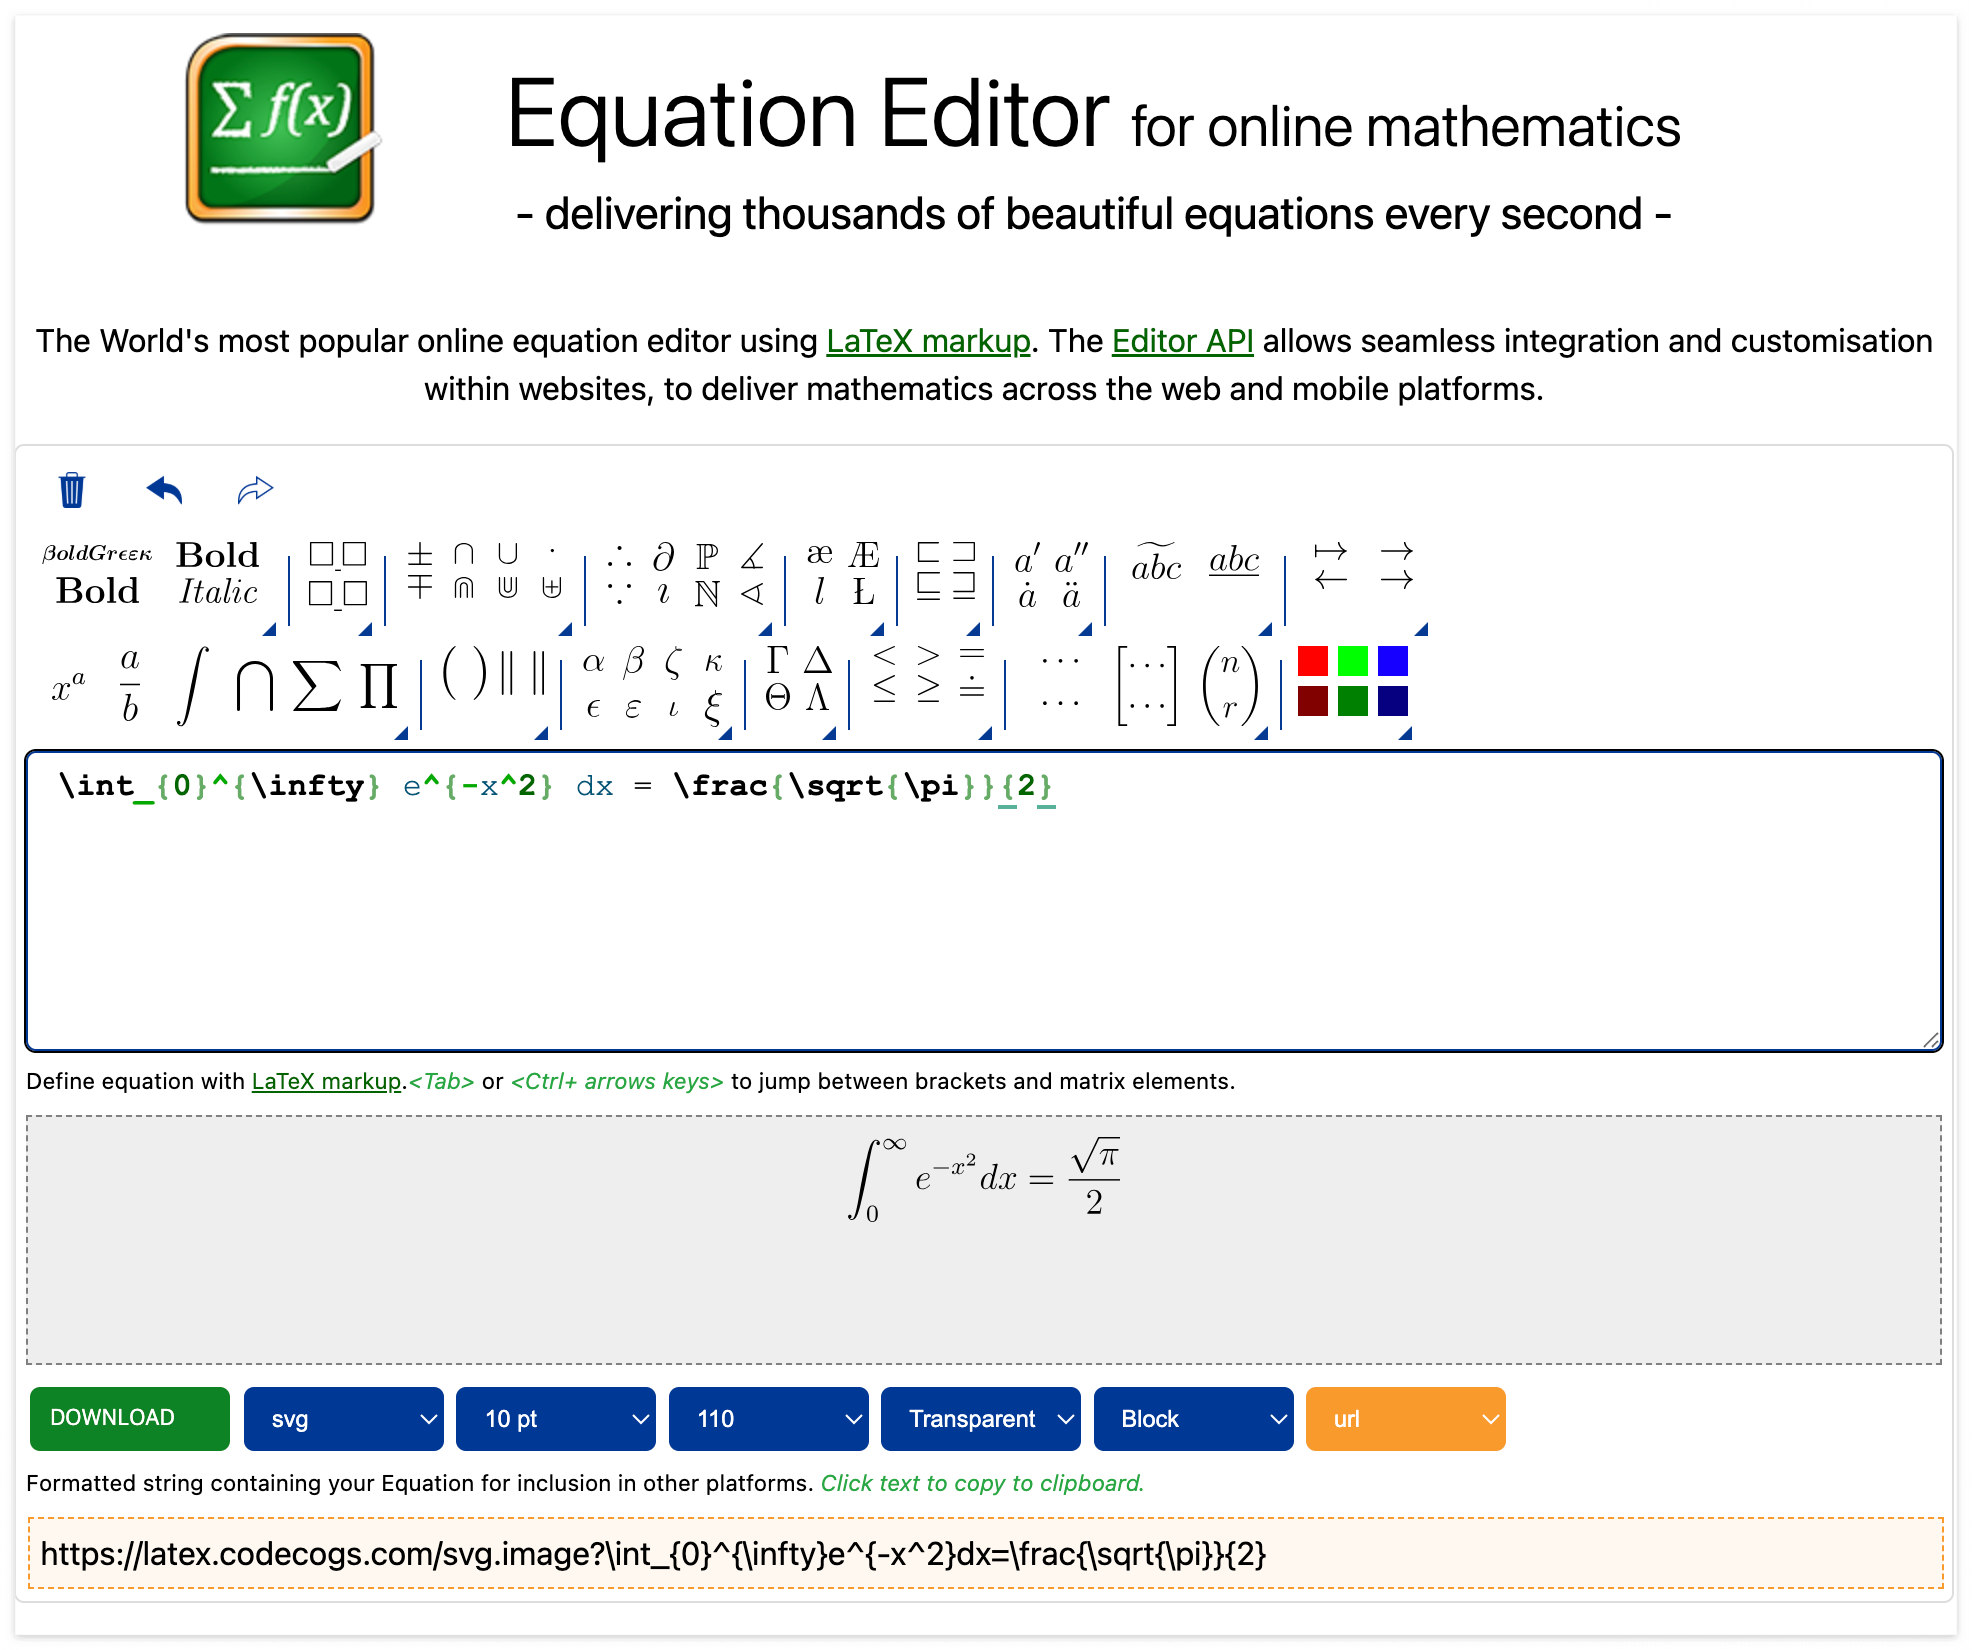Choose the dark green color swatch
Viewport: 1972px width, 1650px height.
1352,701
